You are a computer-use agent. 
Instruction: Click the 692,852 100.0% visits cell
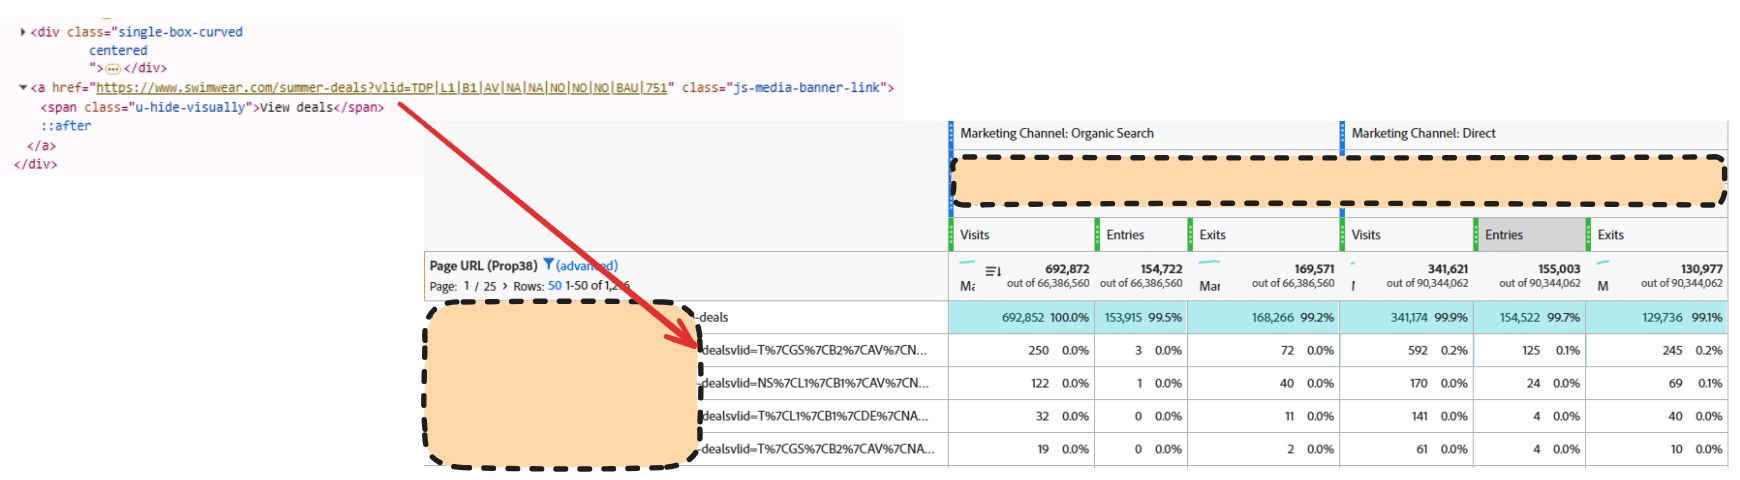point(1020,317)
